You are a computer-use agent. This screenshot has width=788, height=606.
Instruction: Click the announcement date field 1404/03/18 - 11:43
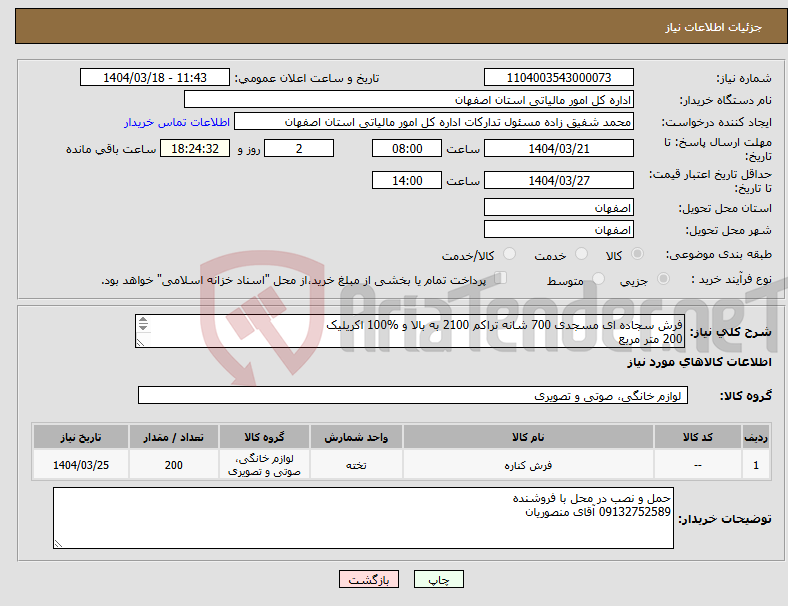pos(155,77)
